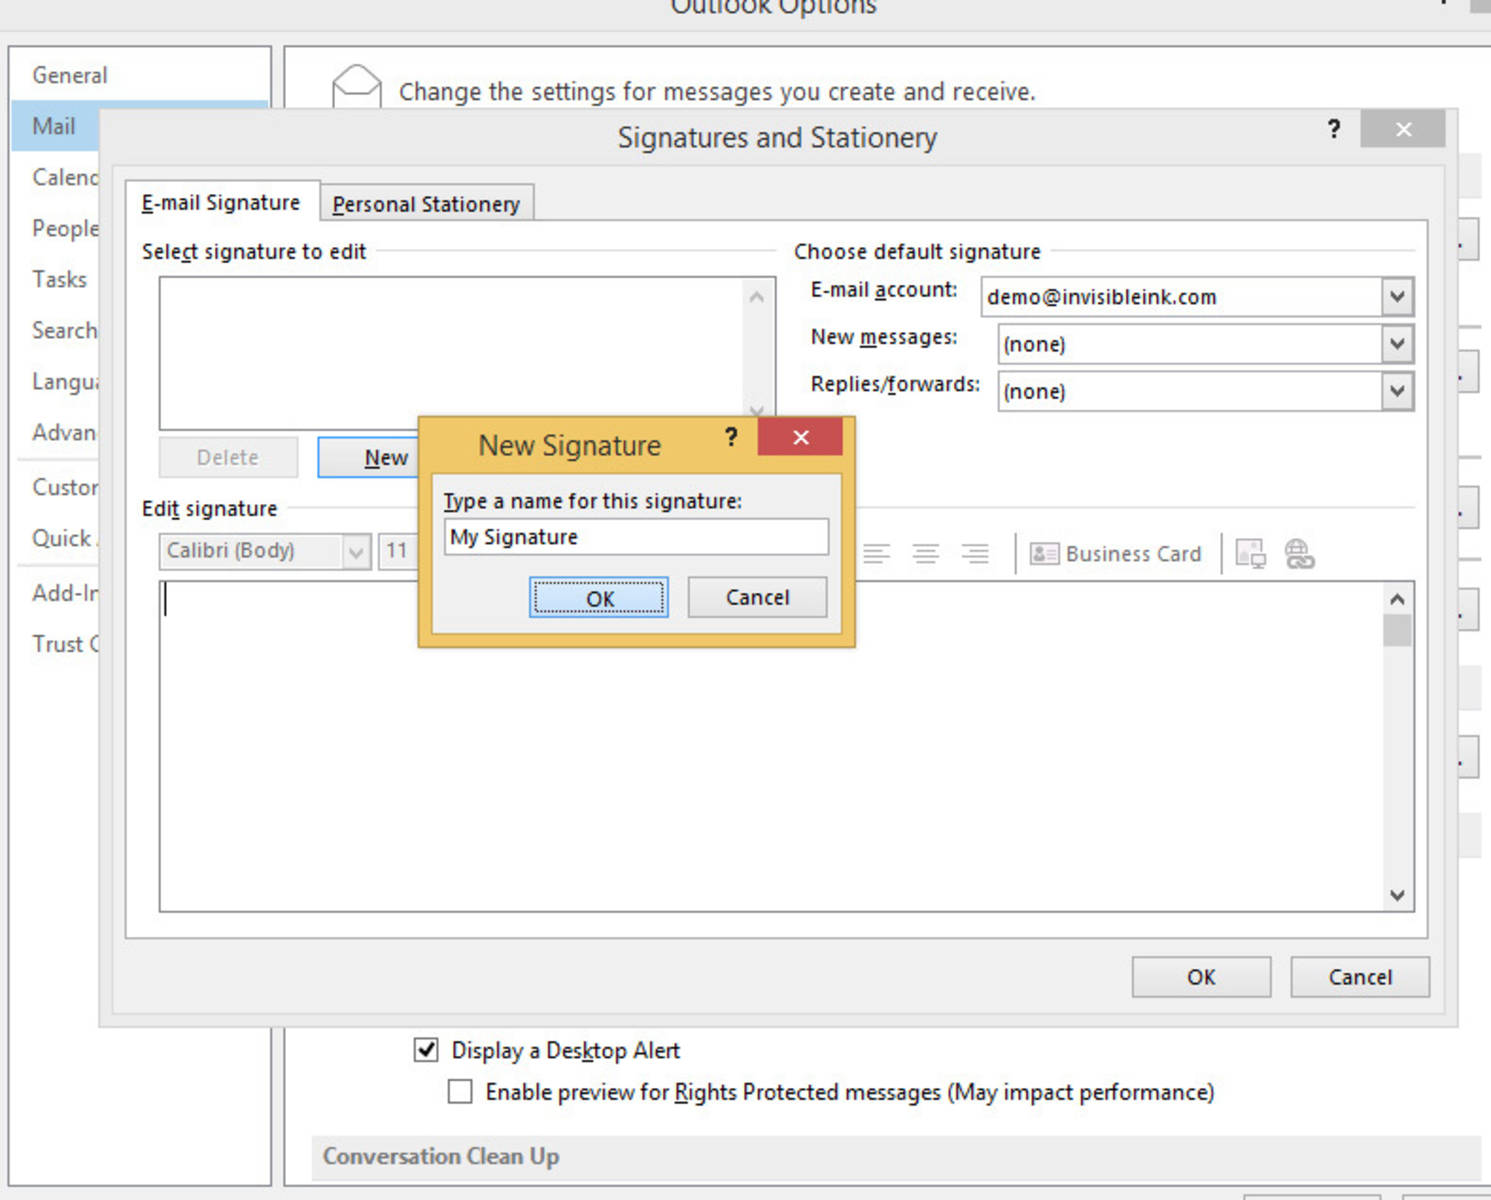
Task: Open the font size 11 box
Action: (x=397, y=551)
